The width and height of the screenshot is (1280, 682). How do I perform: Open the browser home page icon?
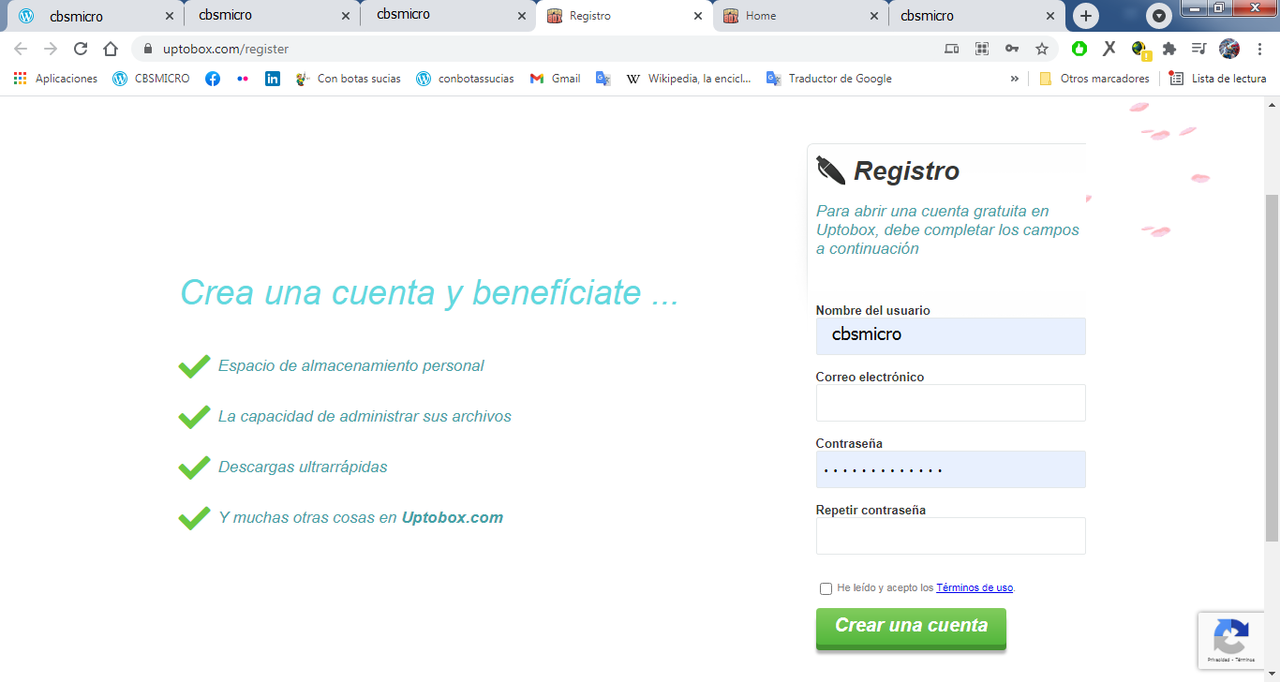tap(111, 48)
